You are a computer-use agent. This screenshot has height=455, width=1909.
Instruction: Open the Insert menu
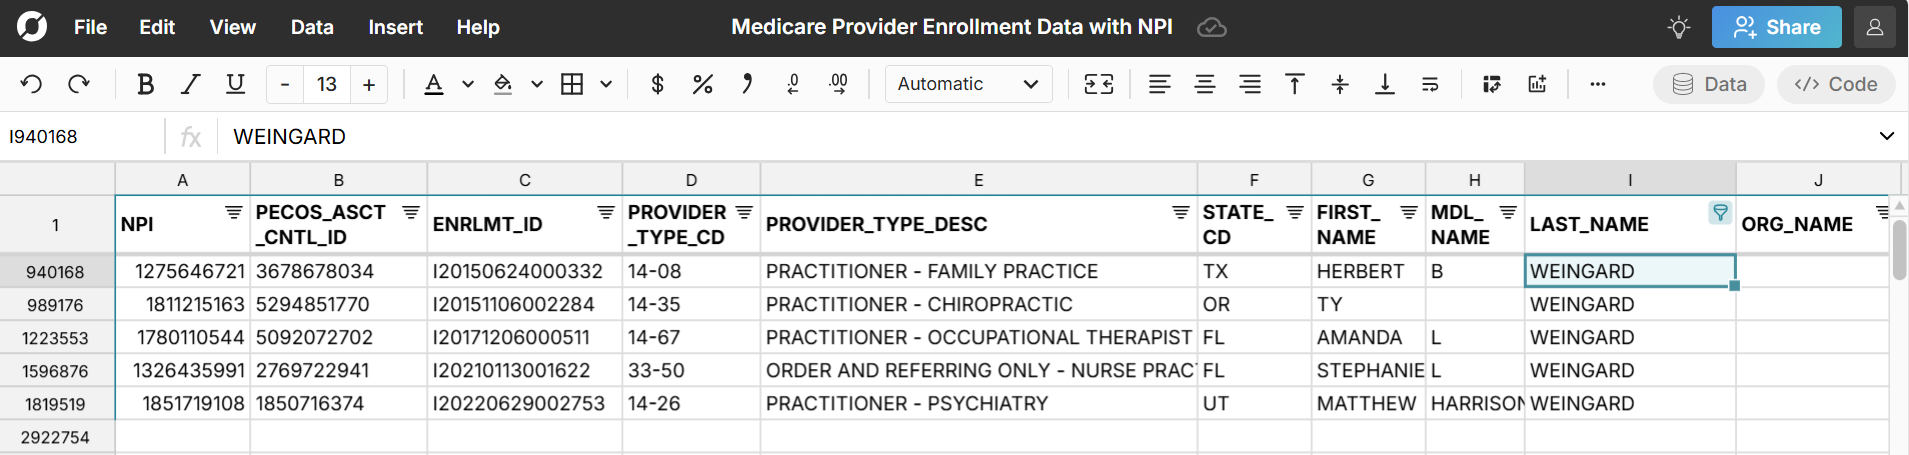tap(395, 27)
